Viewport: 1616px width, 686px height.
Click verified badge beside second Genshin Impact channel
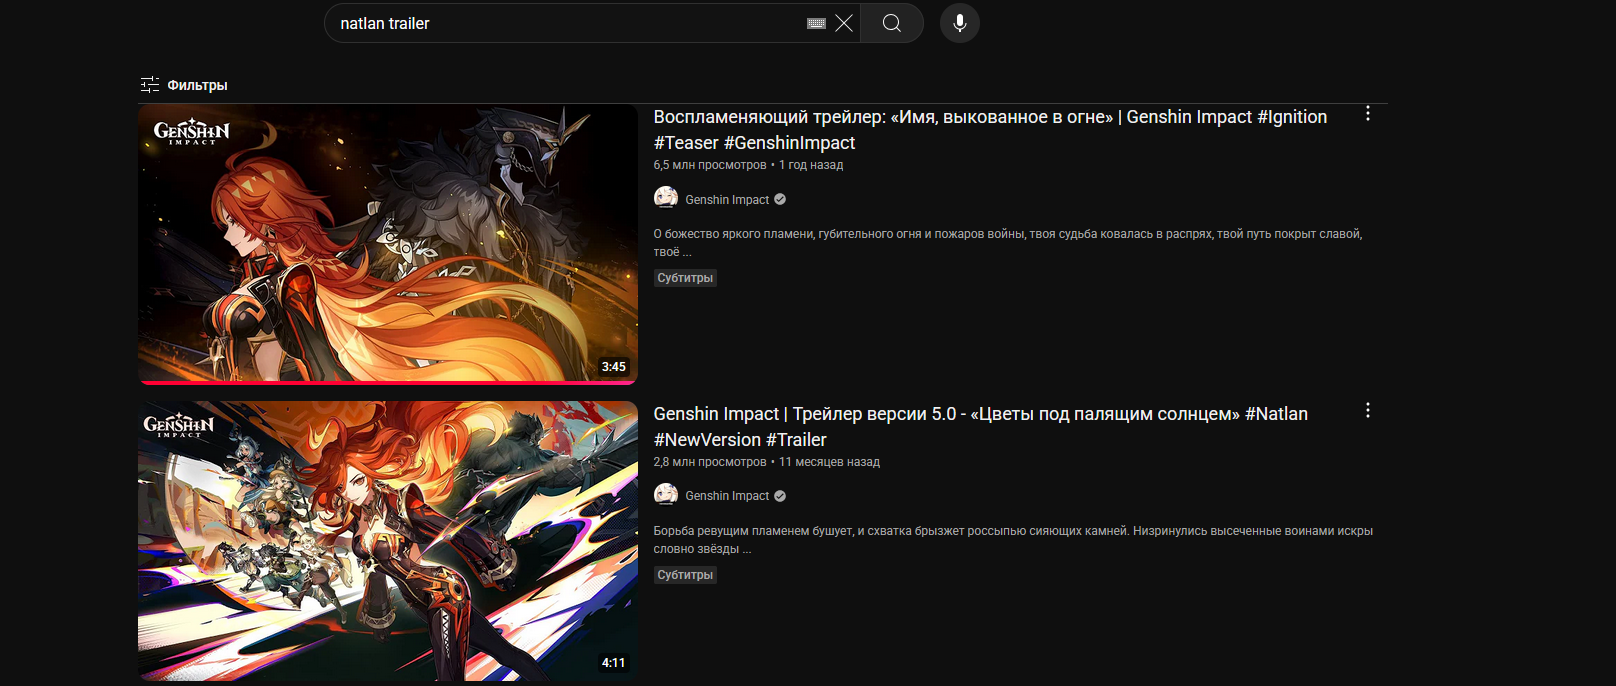(780, 496)
